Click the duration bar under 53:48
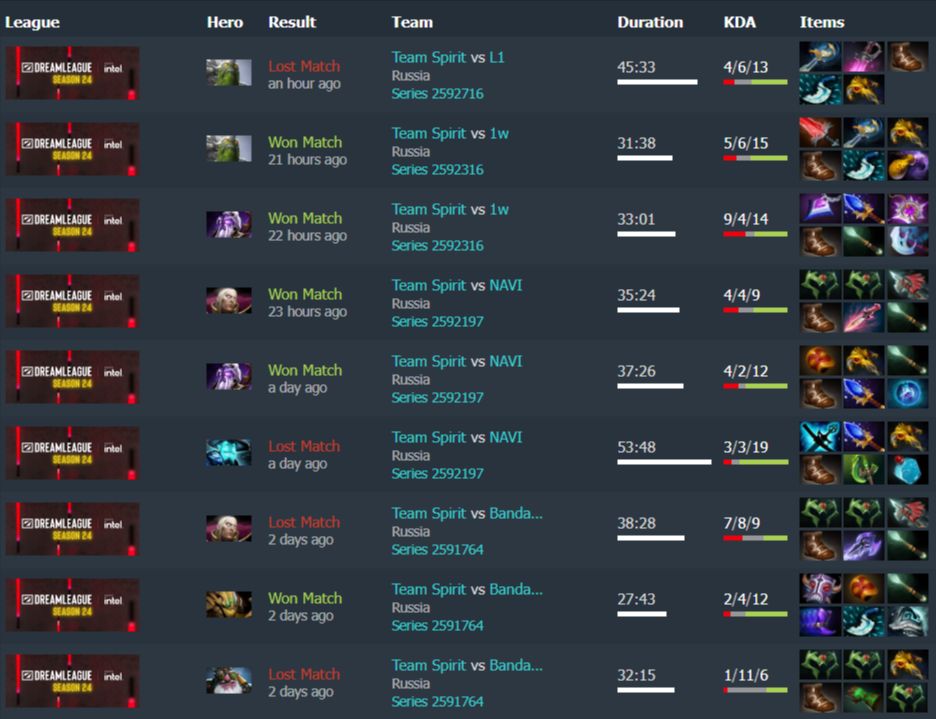Screen dimensions: 936x719 point(664,462)
